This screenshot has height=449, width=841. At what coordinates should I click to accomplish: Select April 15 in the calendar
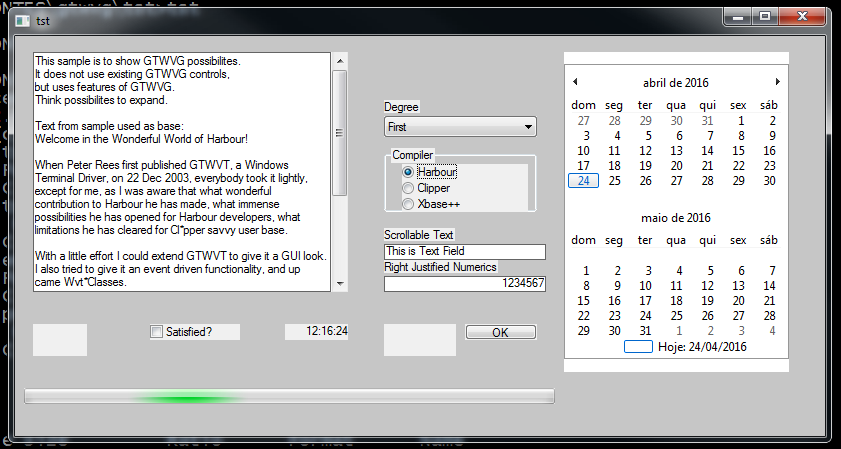(x=738, y=151)
